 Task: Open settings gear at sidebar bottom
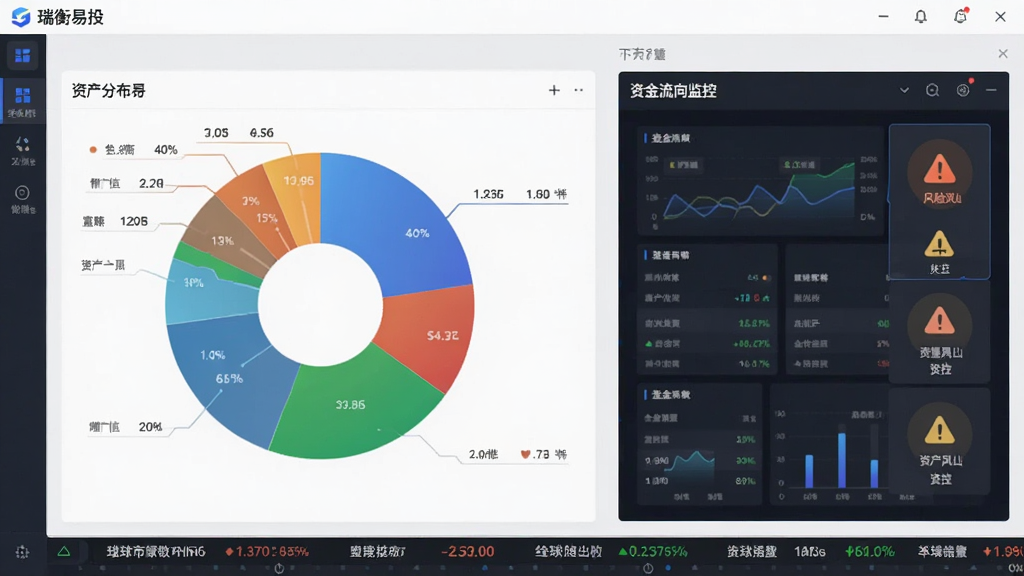click(x=22, y=552)
